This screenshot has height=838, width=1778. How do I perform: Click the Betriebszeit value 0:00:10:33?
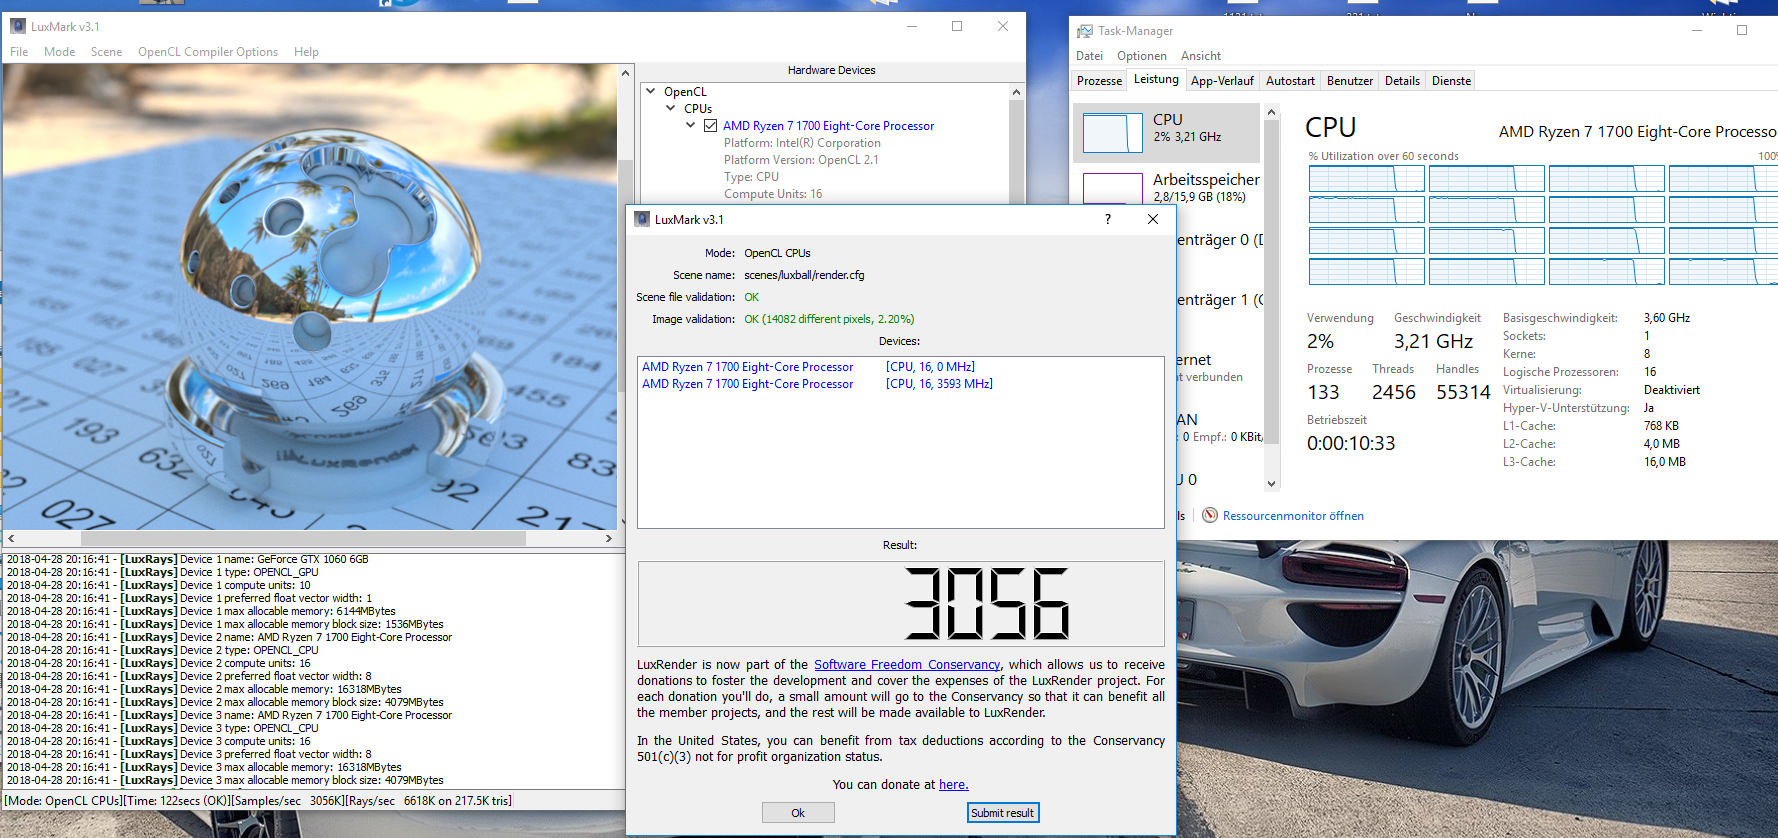[1350, 443]
